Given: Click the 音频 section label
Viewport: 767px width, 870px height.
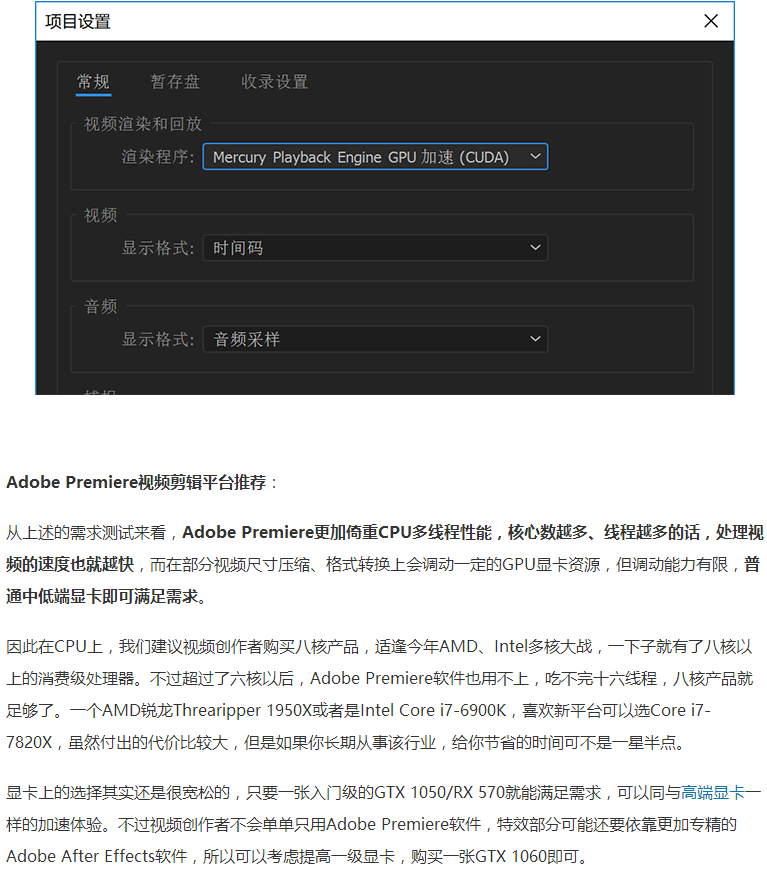Looking at the screenshot, I should point(100,306).
